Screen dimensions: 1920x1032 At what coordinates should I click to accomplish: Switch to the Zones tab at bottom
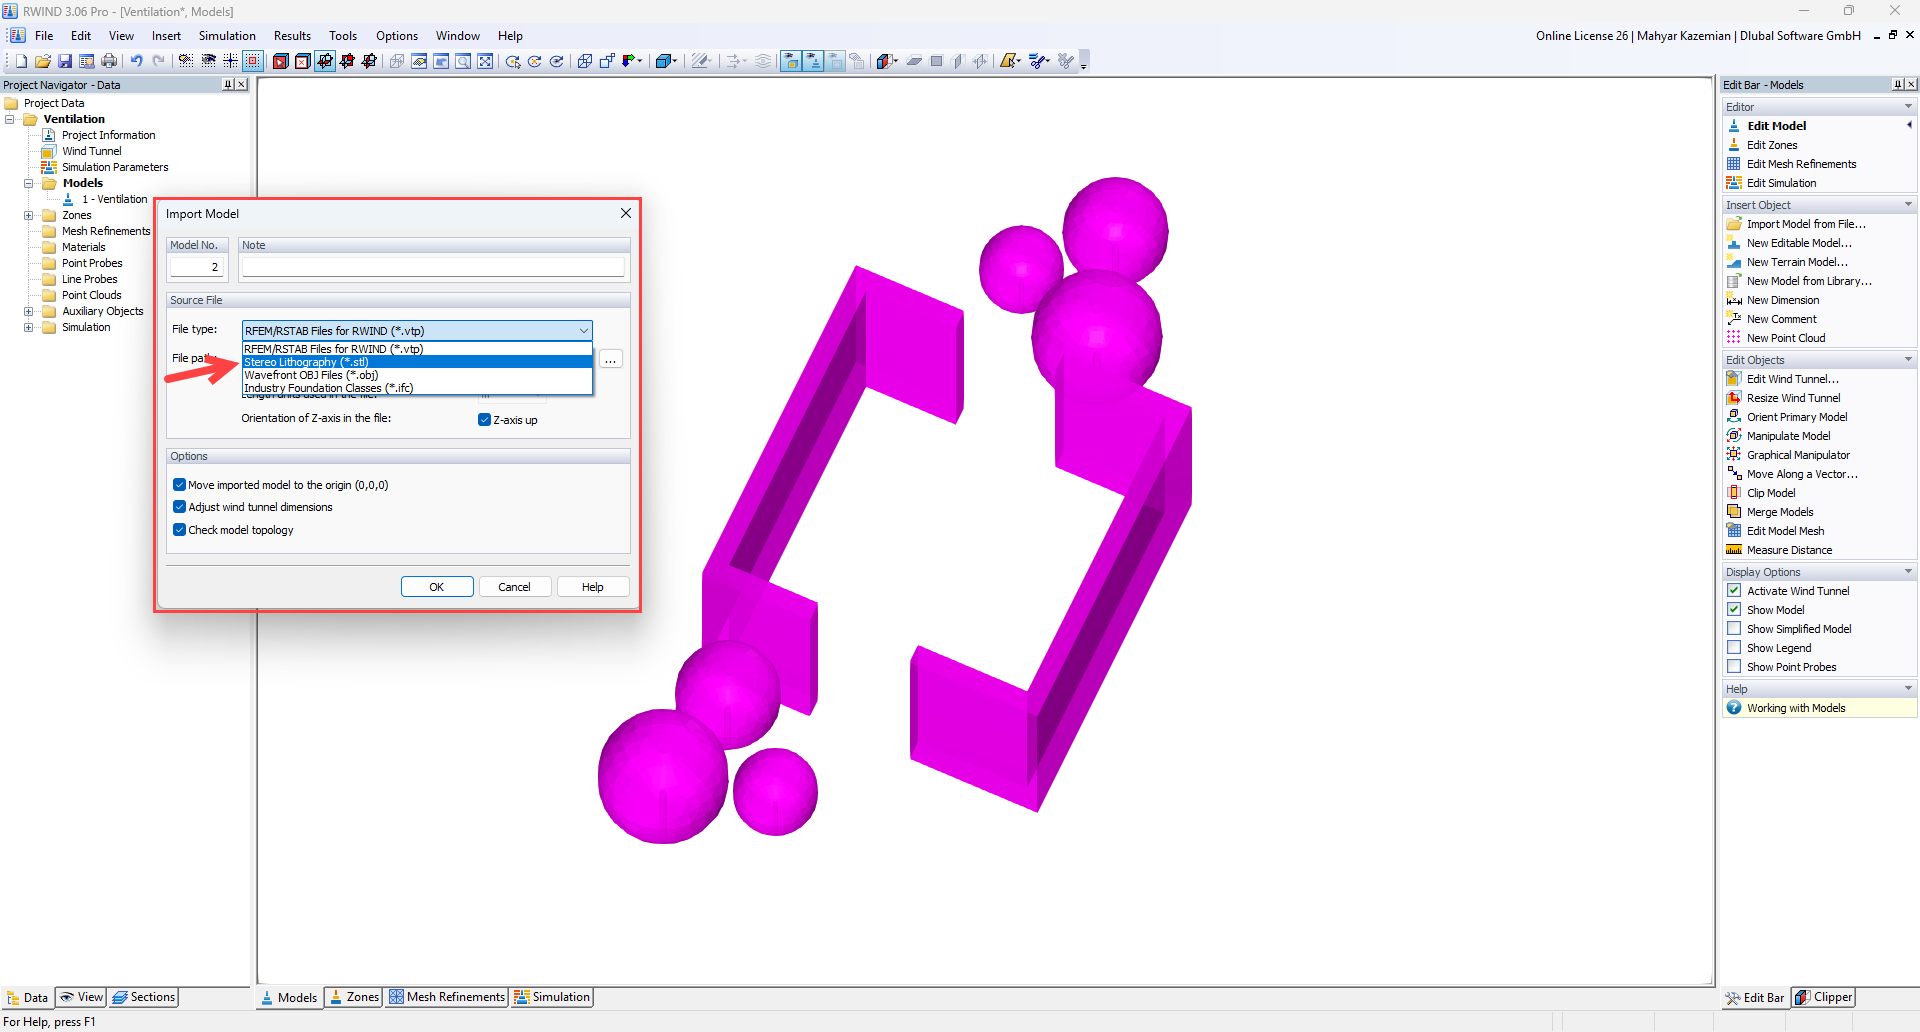pos(353,997)
